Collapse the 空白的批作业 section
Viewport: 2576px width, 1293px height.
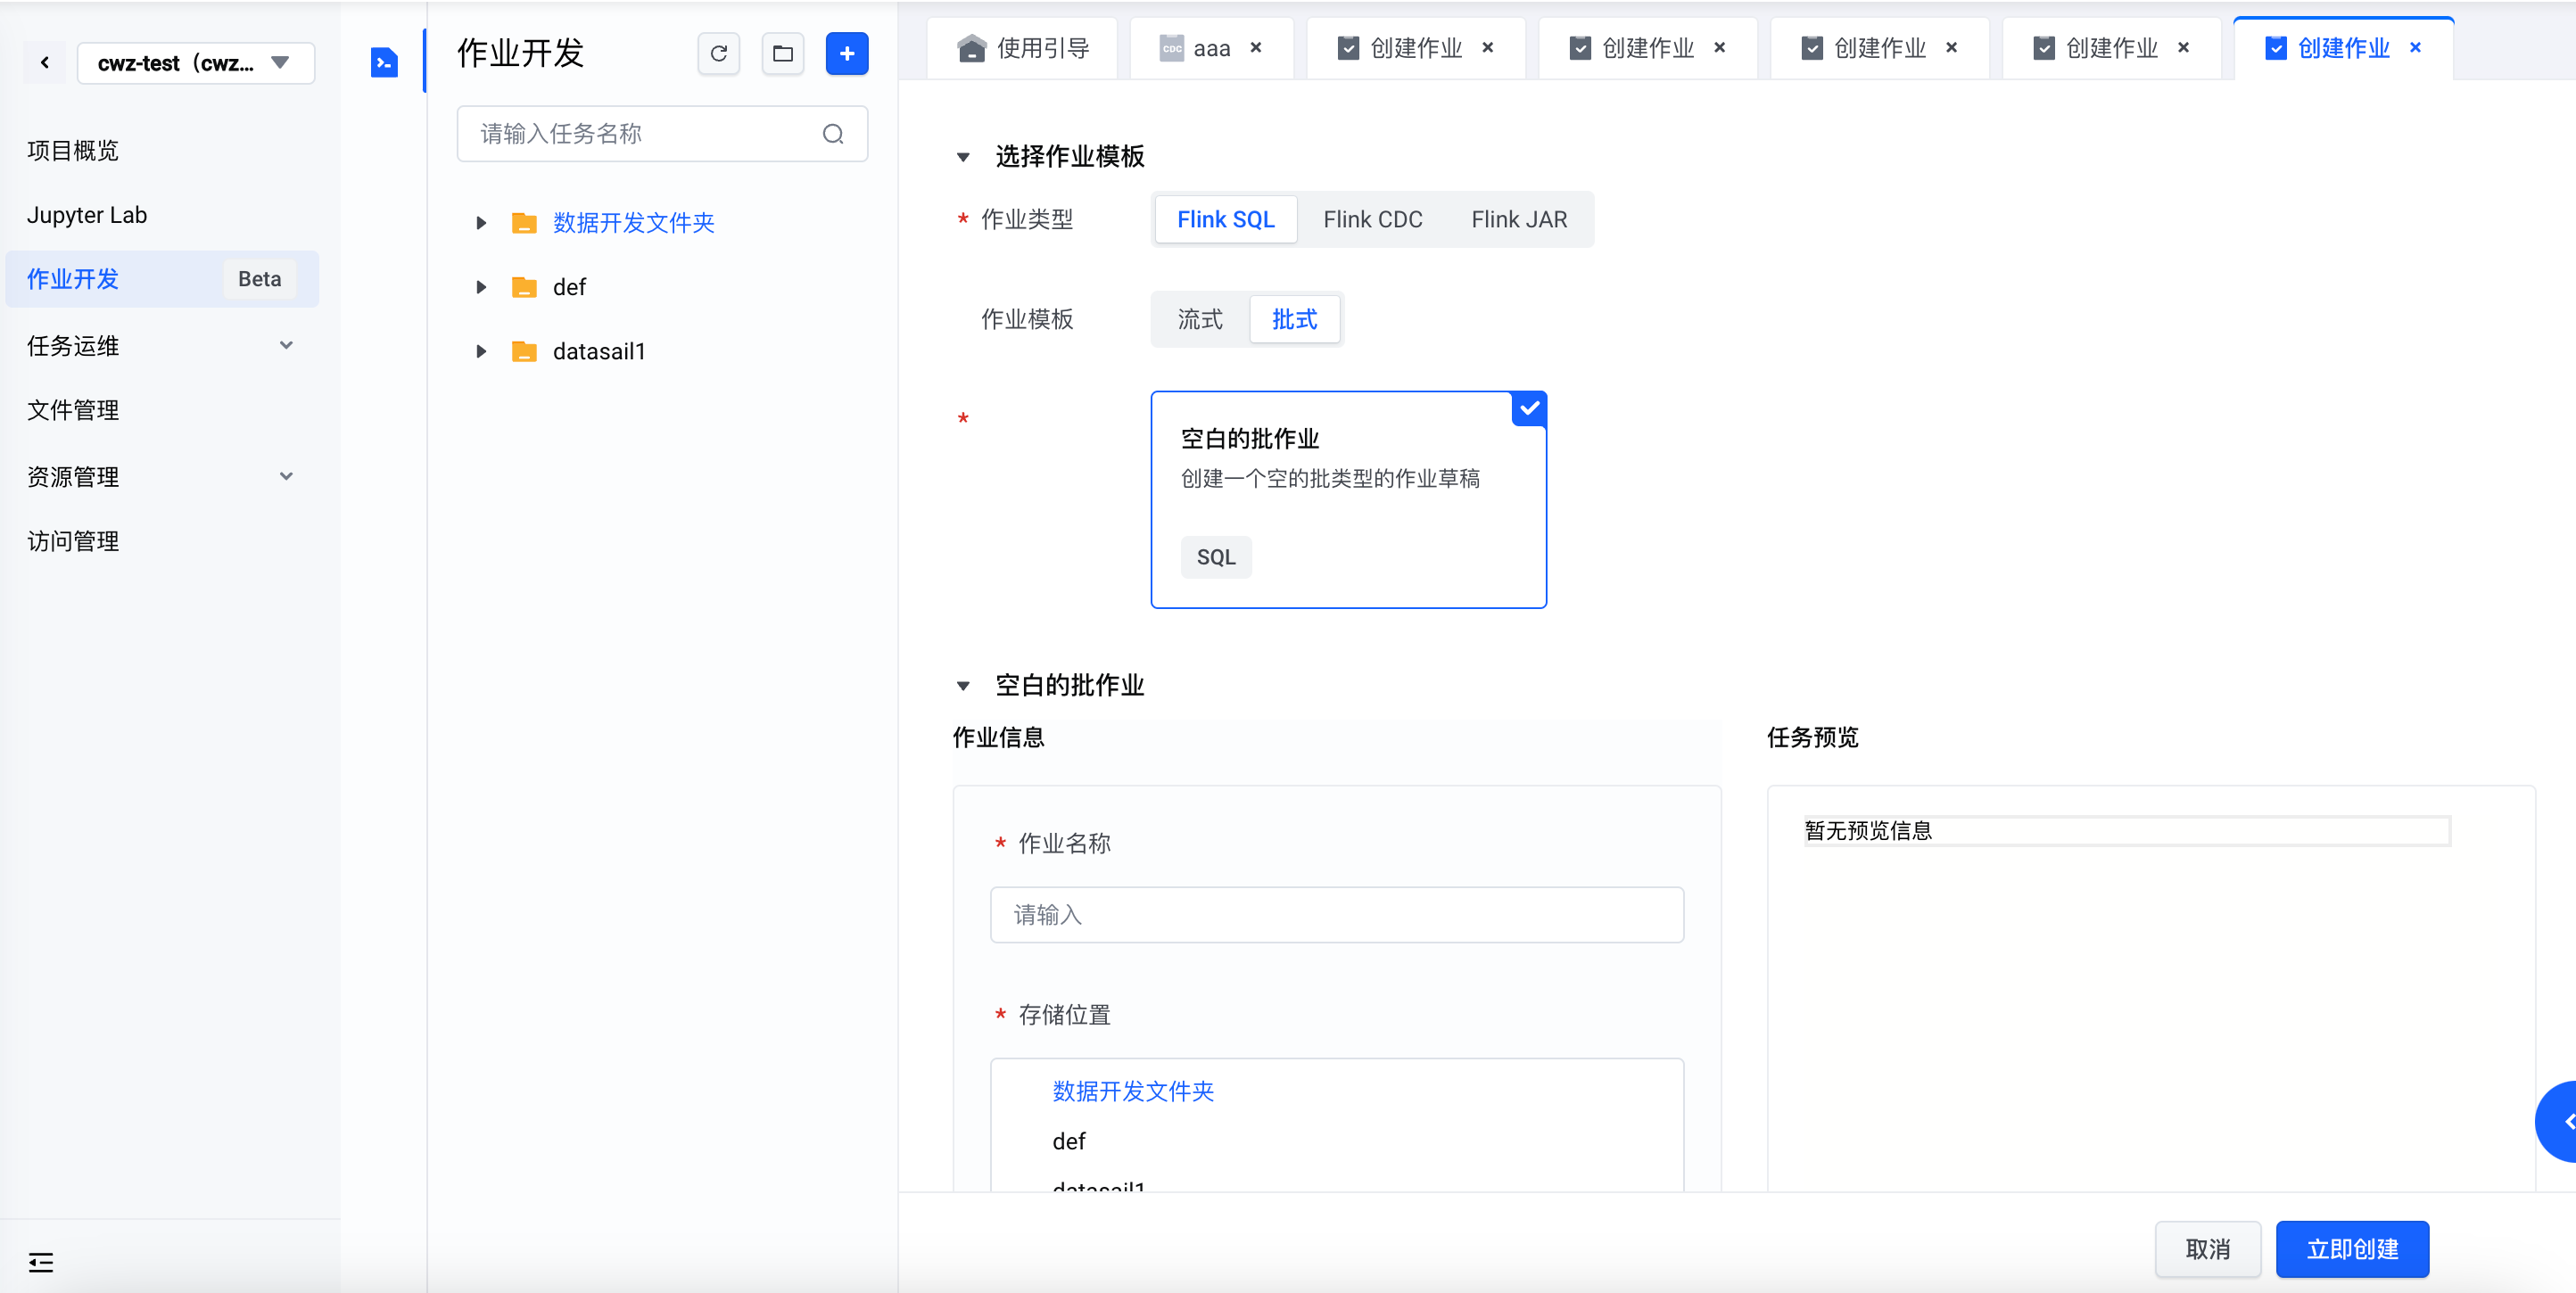pyautogui.click(x=963, y=686)
